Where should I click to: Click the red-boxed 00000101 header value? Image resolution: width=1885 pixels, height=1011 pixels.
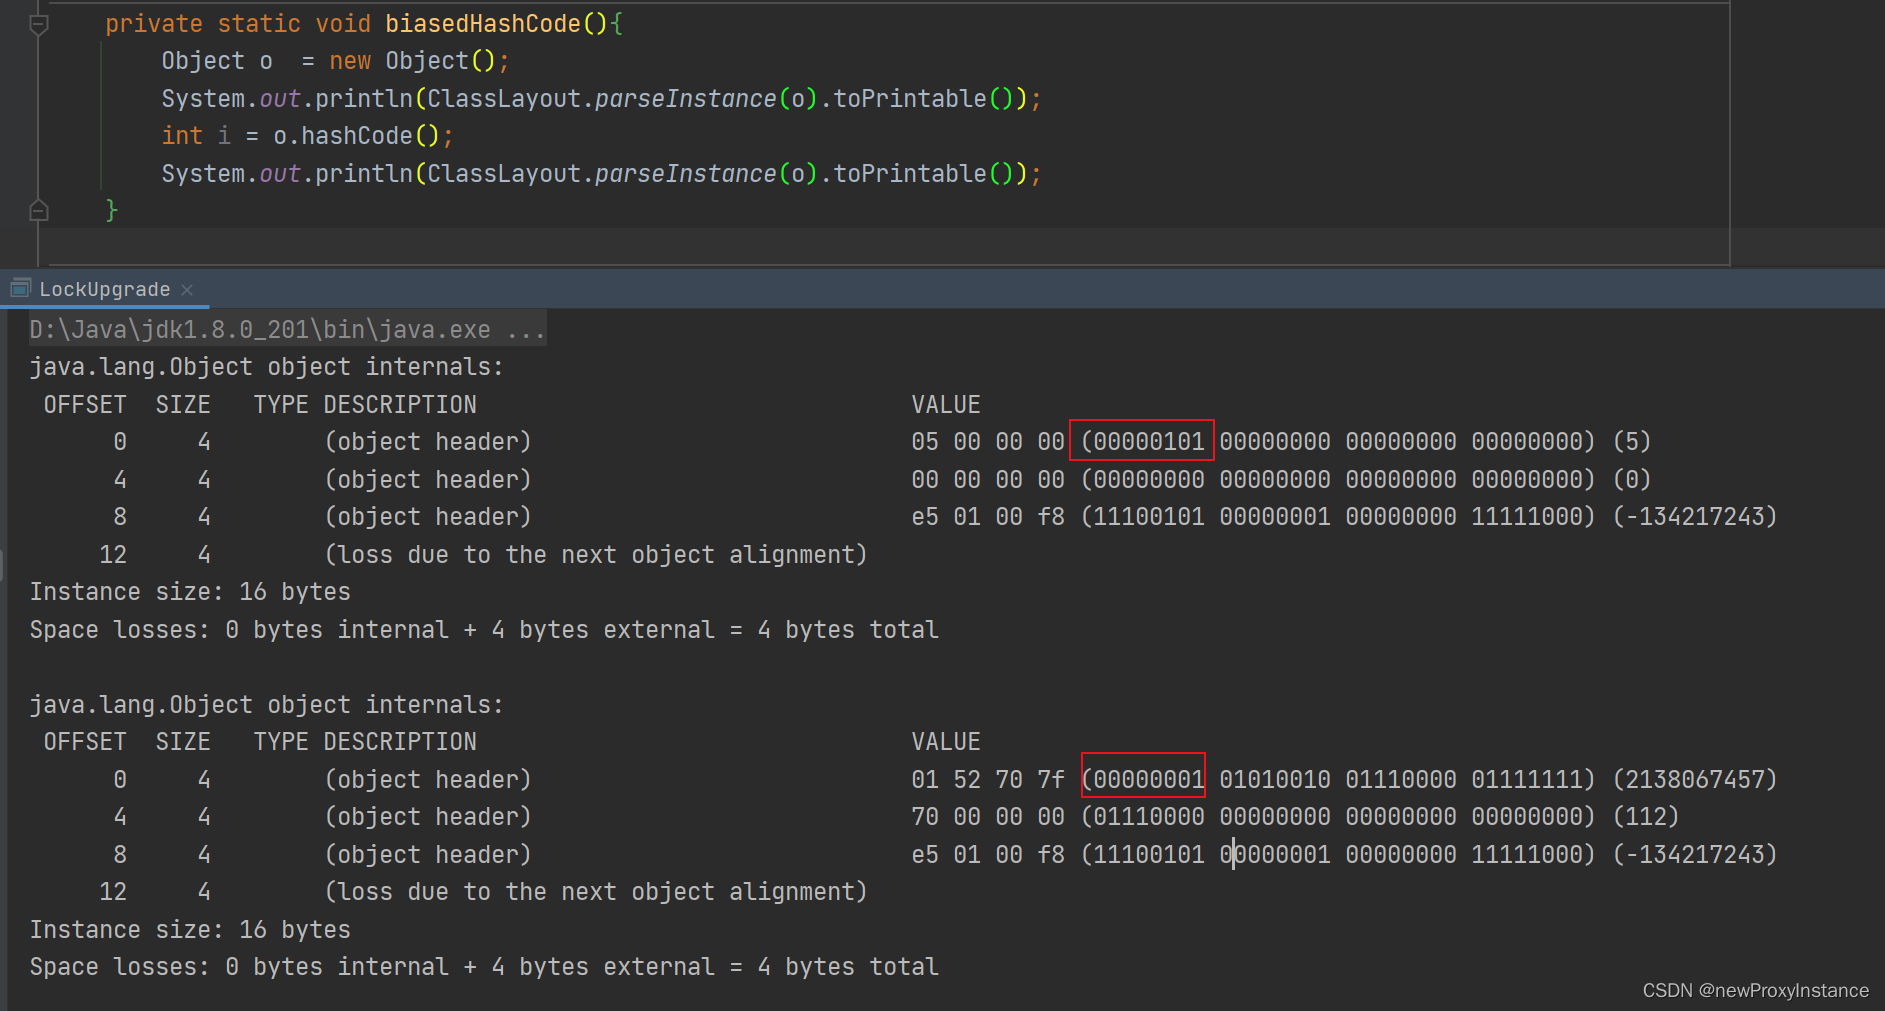[x=1142, y=441]
